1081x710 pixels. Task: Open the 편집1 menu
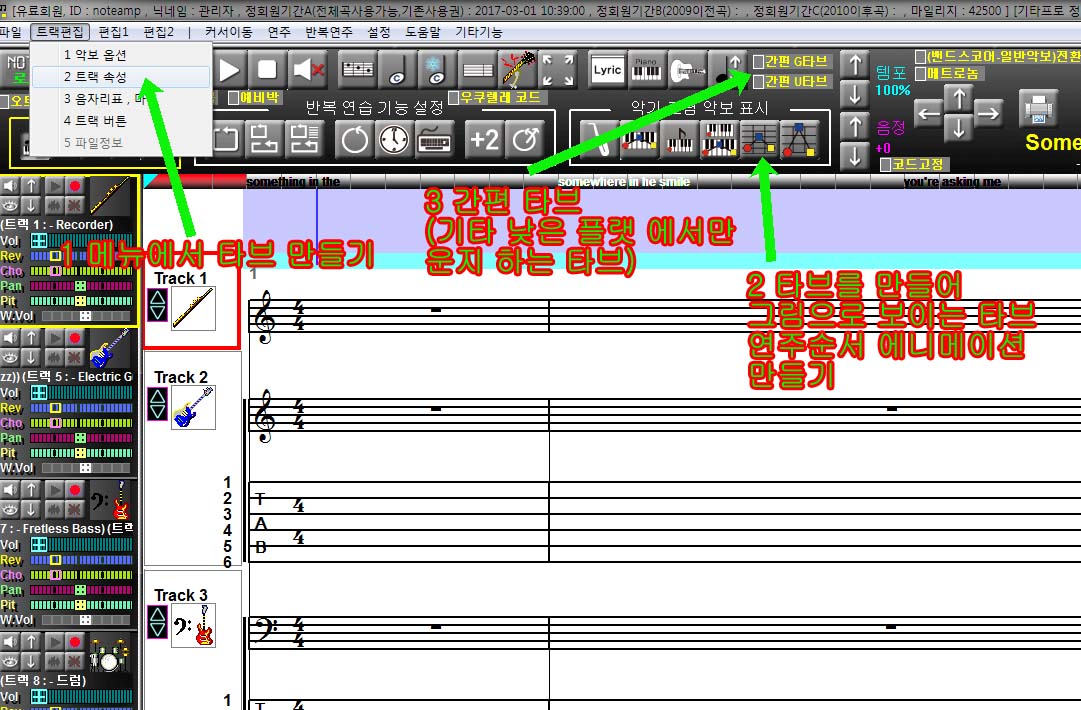coord(113,32)
